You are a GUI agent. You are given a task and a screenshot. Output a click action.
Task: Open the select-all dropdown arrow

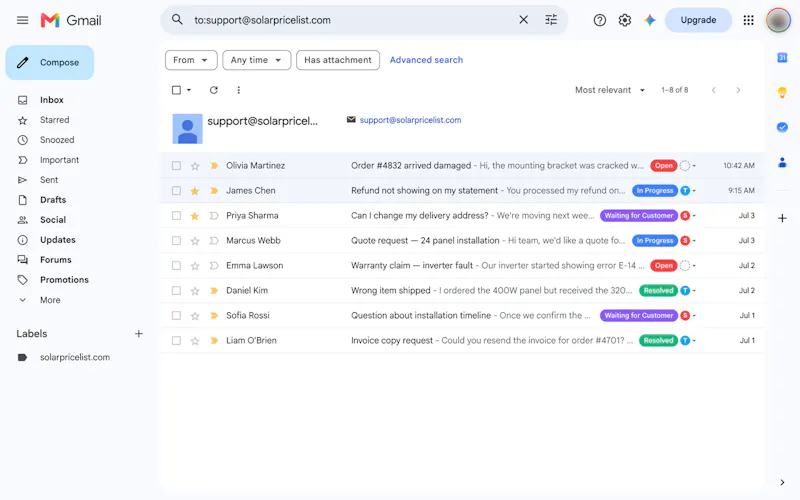point(189,90)
